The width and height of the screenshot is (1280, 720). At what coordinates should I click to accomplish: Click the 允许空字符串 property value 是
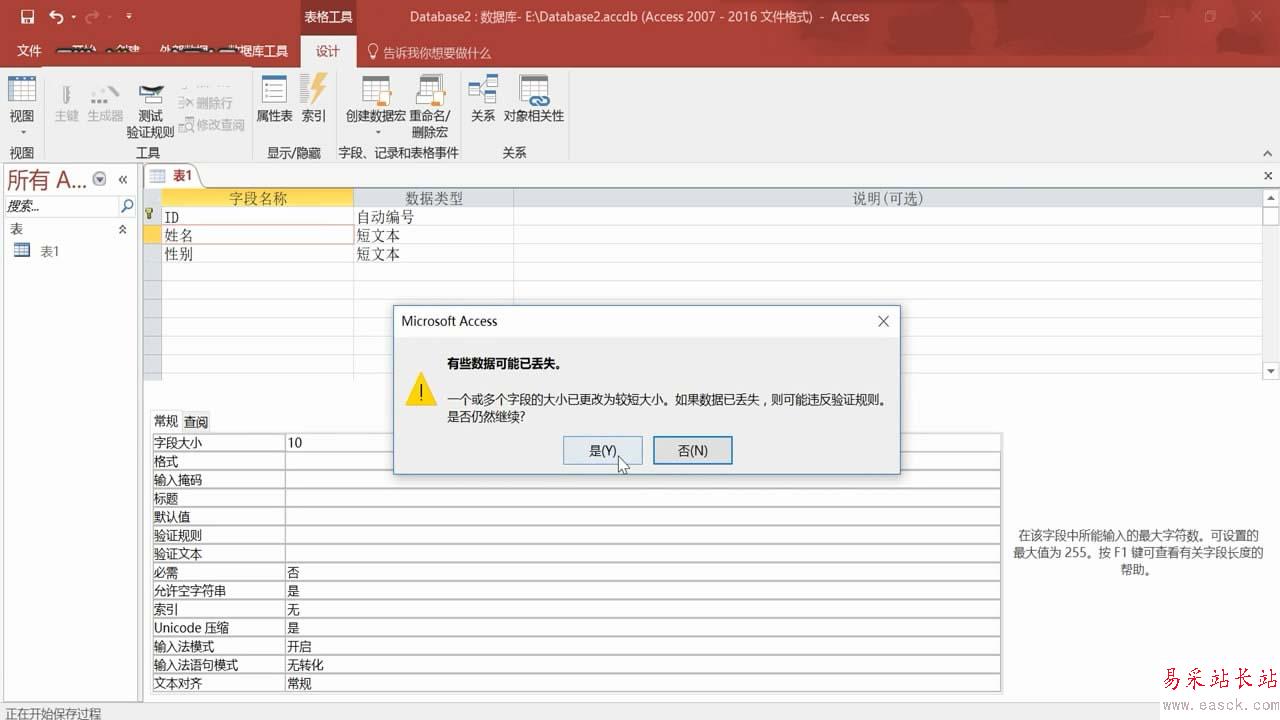pyautogui.click(x=643, y=591)
